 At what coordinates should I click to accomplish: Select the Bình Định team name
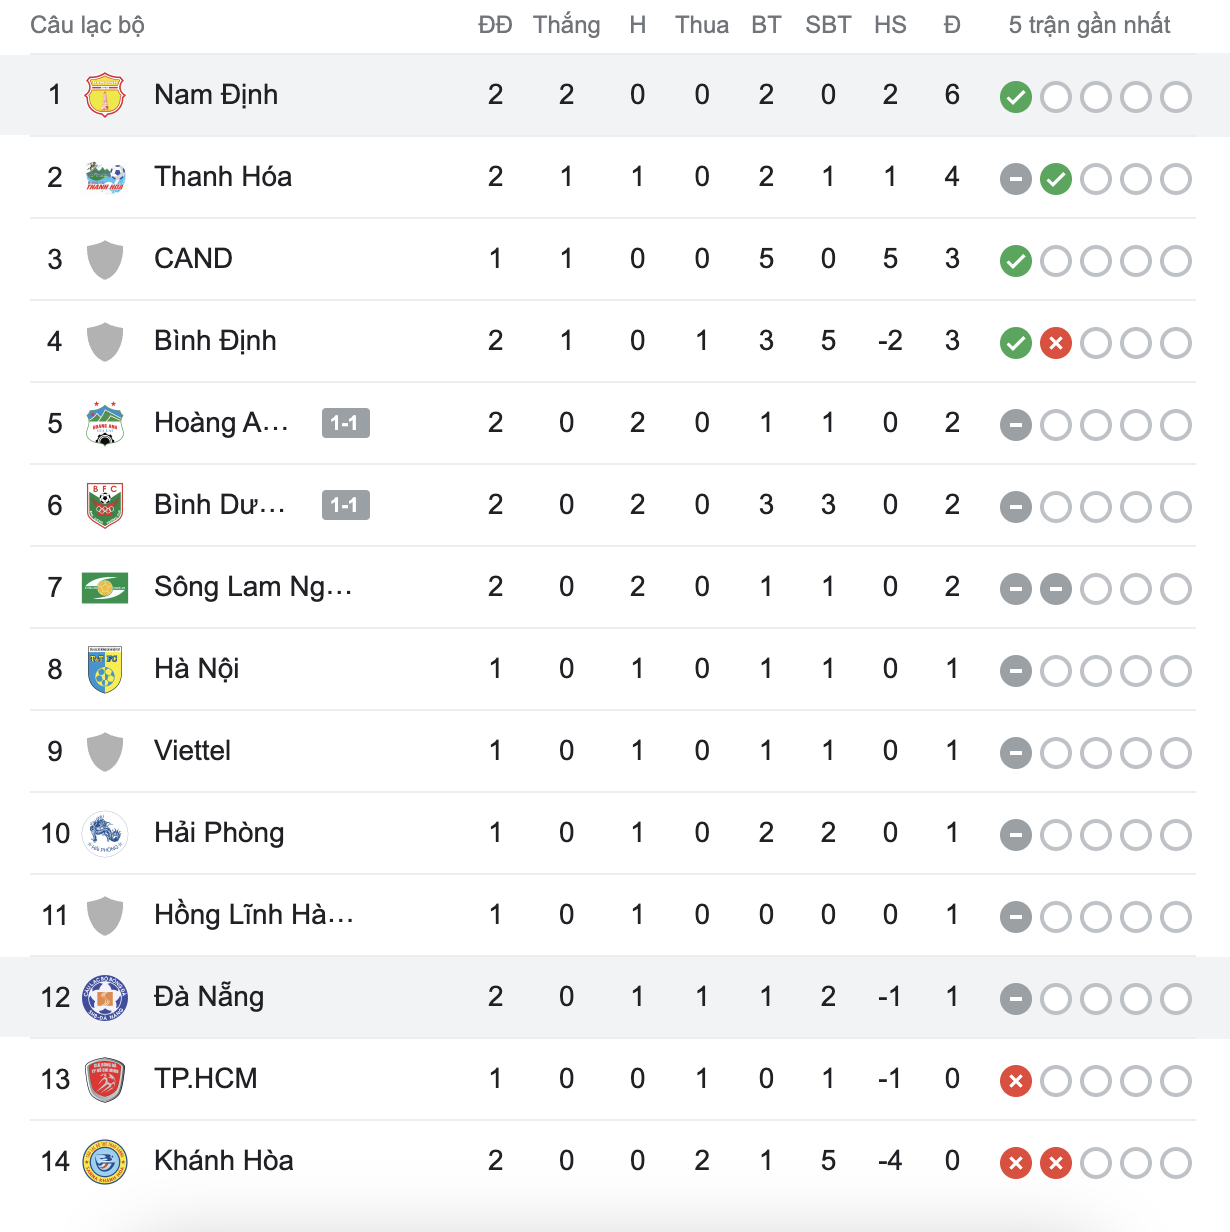pos(215,341)
